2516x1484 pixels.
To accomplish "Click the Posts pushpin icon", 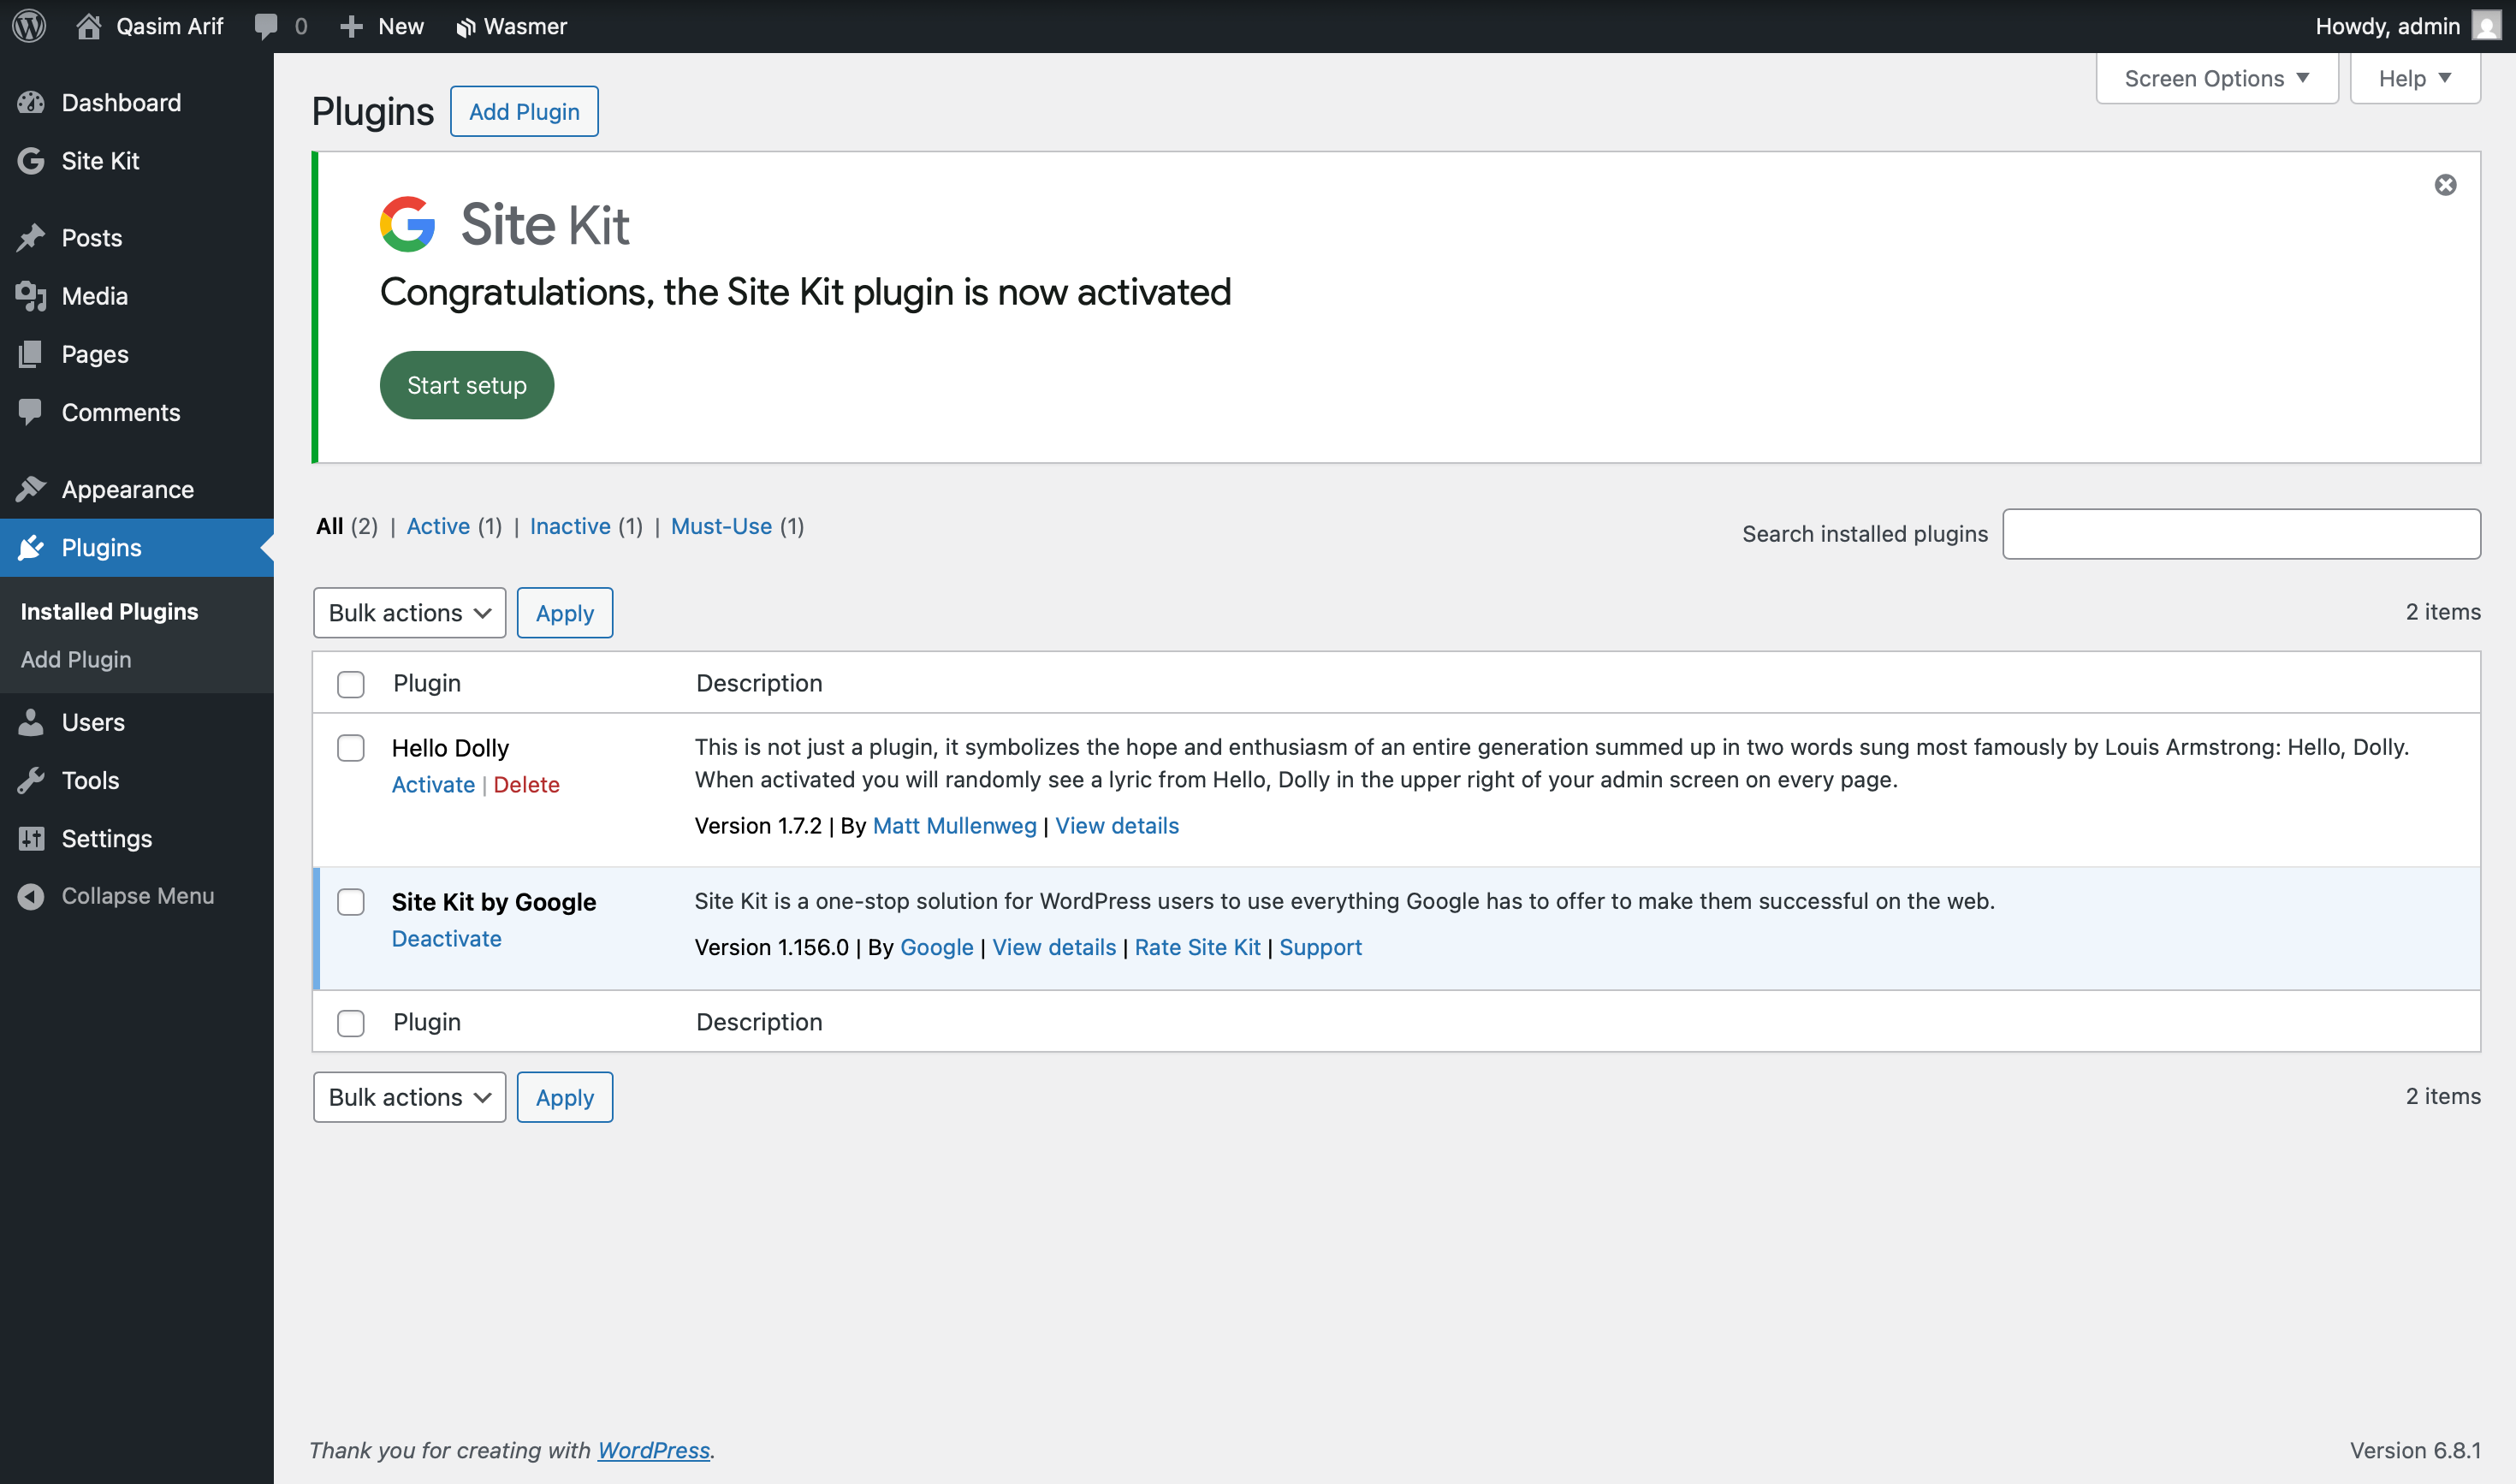I will 31,237.
